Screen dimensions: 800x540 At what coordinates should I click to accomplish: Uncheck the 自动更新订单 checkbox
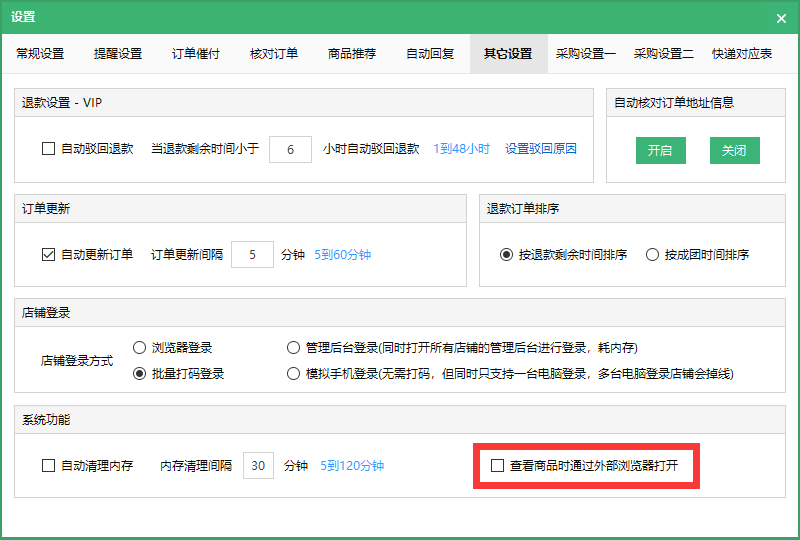(48, 255)
